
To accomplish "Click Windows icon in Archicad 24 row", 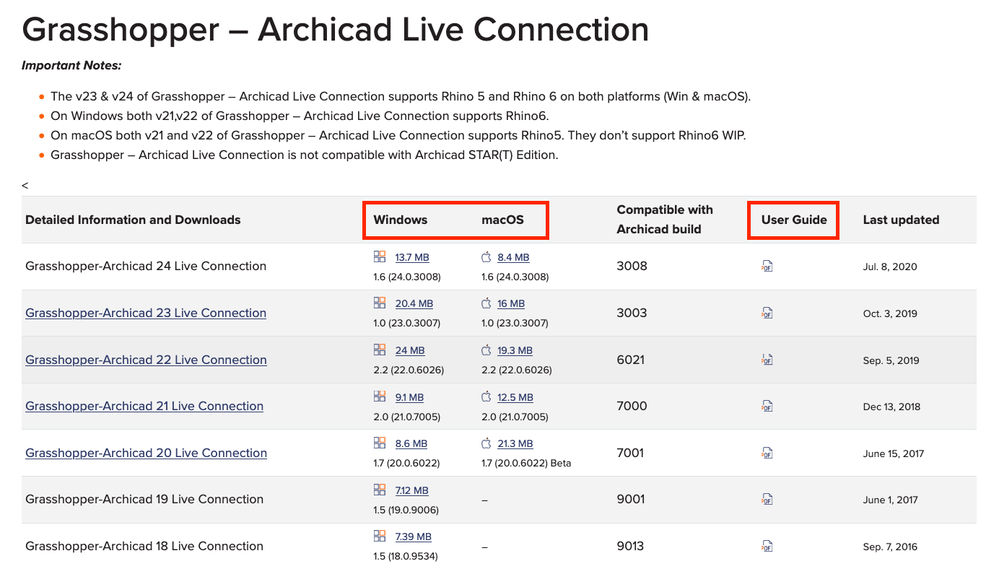I will (x=380, y=257).
